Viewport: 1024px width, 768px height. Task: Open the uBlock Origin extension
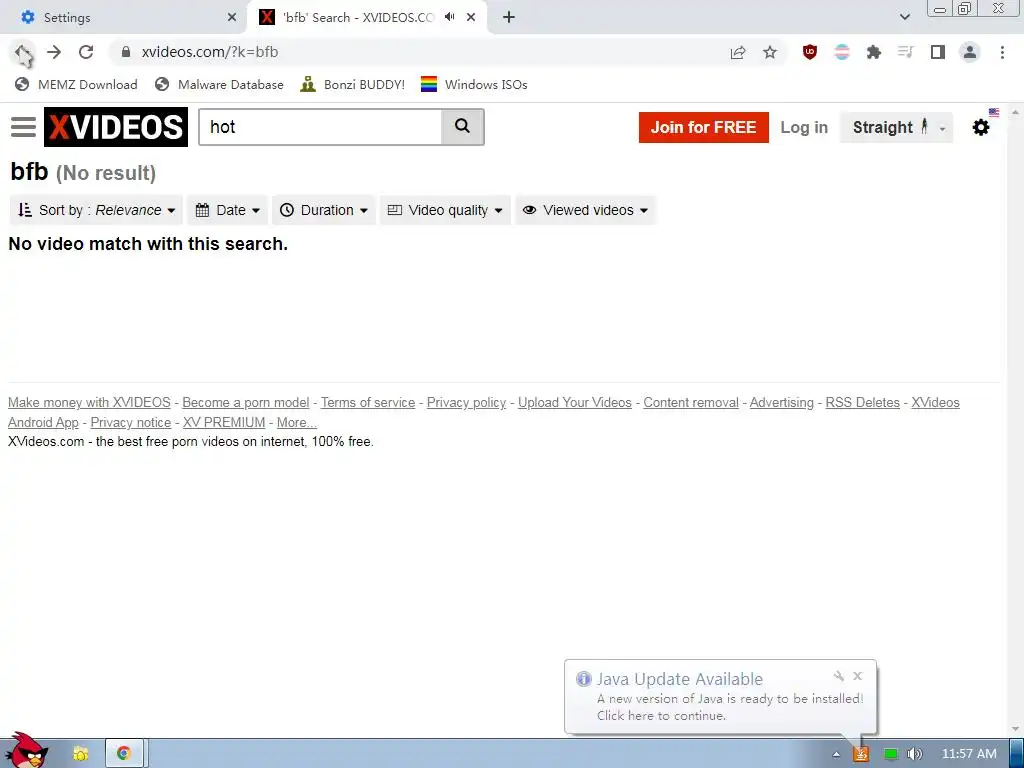810,52
